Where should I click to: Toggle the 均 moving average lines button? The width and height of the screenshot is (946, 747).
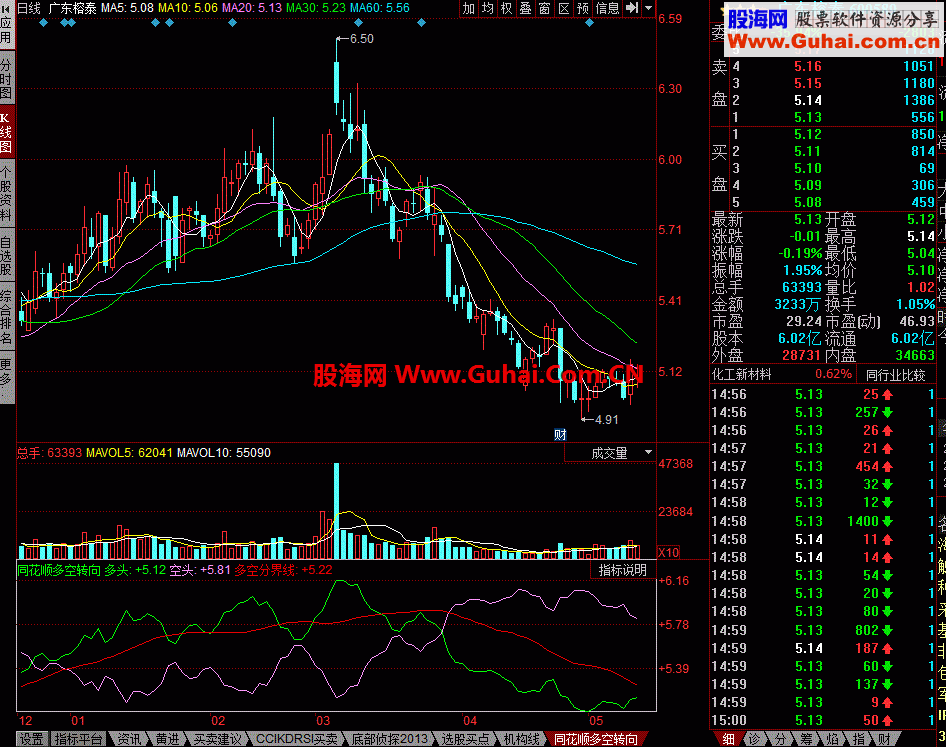pos(487,8)
